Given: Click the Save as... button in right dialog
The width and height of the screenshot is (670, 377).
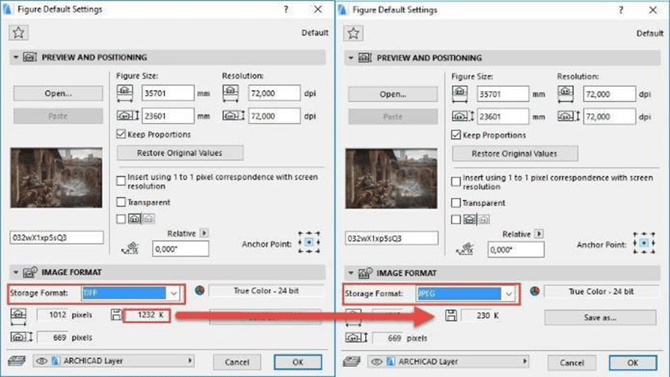Looking at the screenshot, I should point(600,318).
